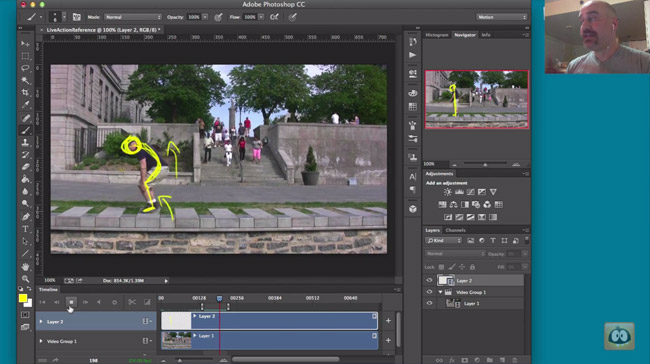The height and width of the screenshot is (364, 650).
Task: Open the brush Mode dropdown
Action: 133,17
